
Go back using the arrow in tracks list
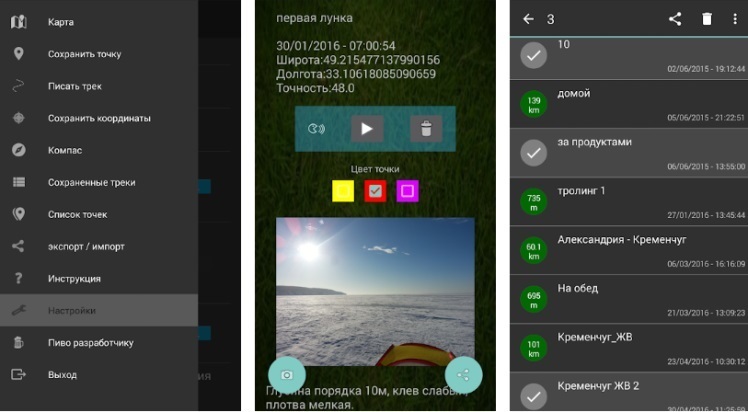pyautogui.click(x=528, y=19)
